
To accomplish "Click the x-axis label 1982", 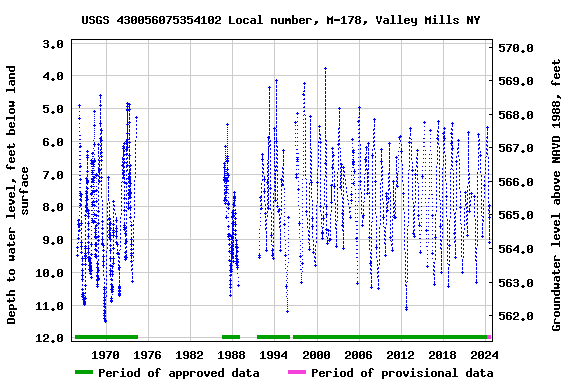I will point(190,355).
